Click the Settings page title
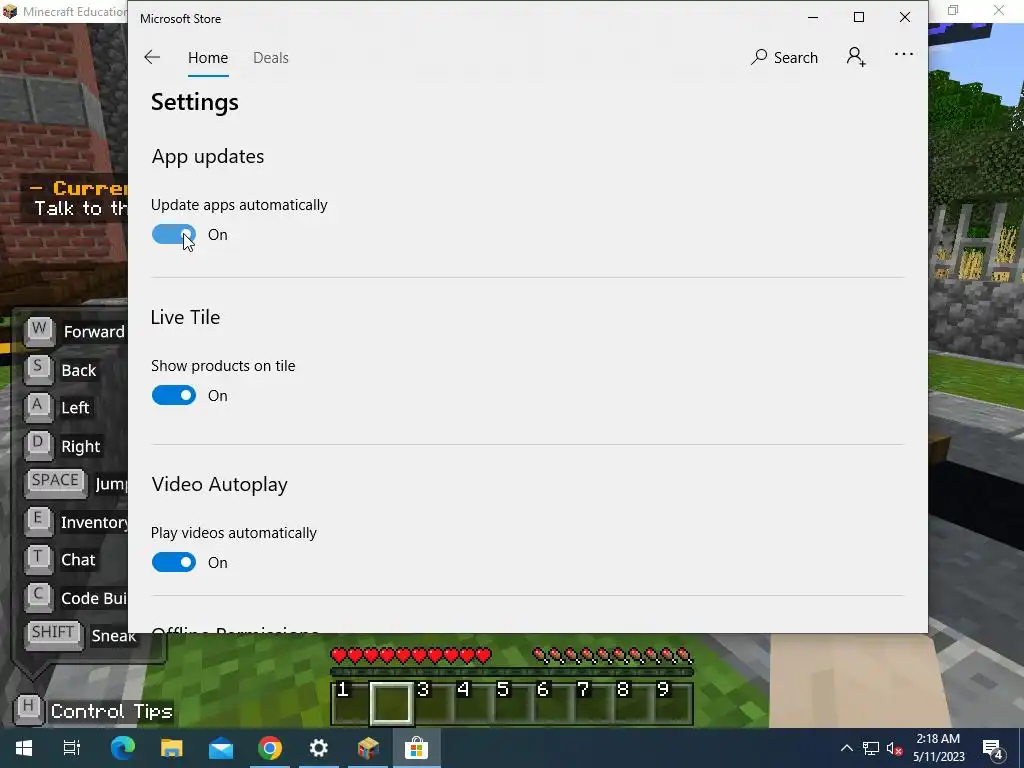Screen dimensions: 1024x768 [195, 103]
